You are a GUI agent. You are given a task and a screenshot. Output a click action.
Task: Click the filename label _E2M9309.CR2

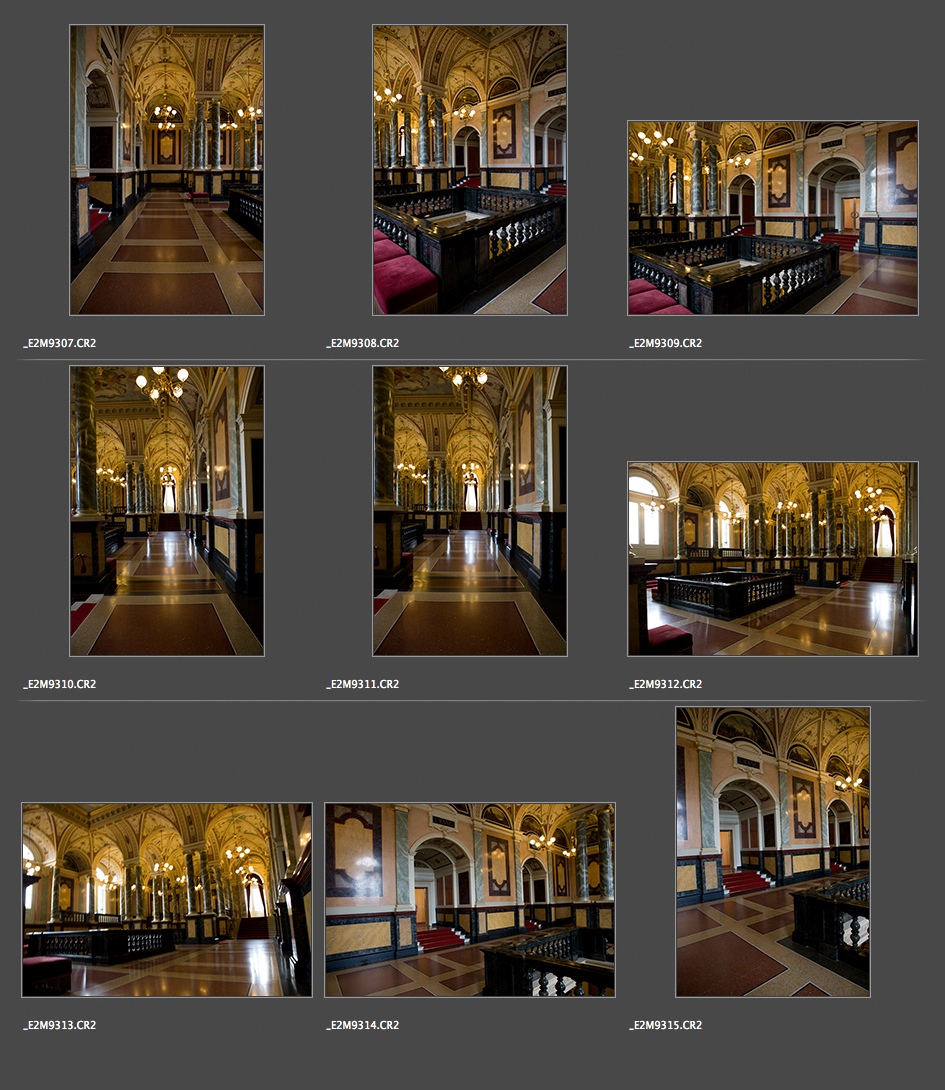666,343
